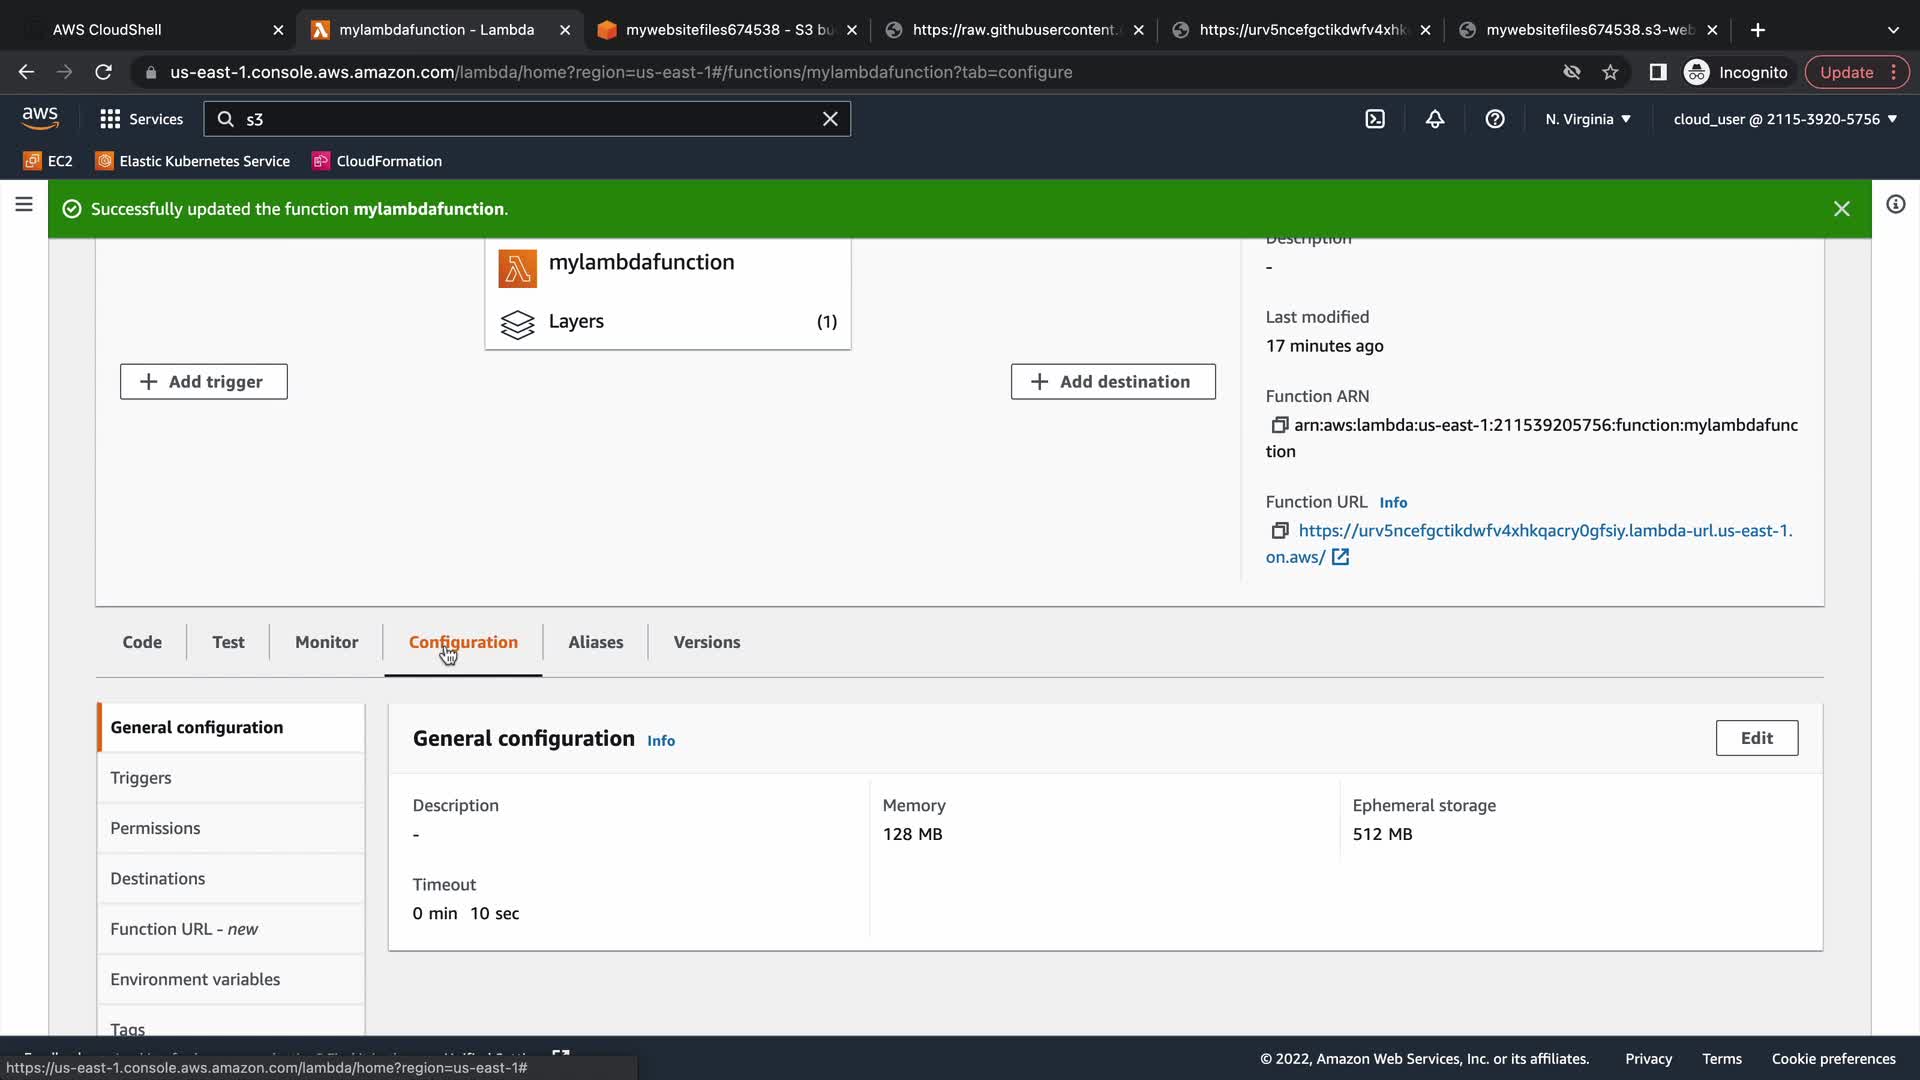
Task: Copy the Function ARN with copy icon
Action: [1279, 425]
